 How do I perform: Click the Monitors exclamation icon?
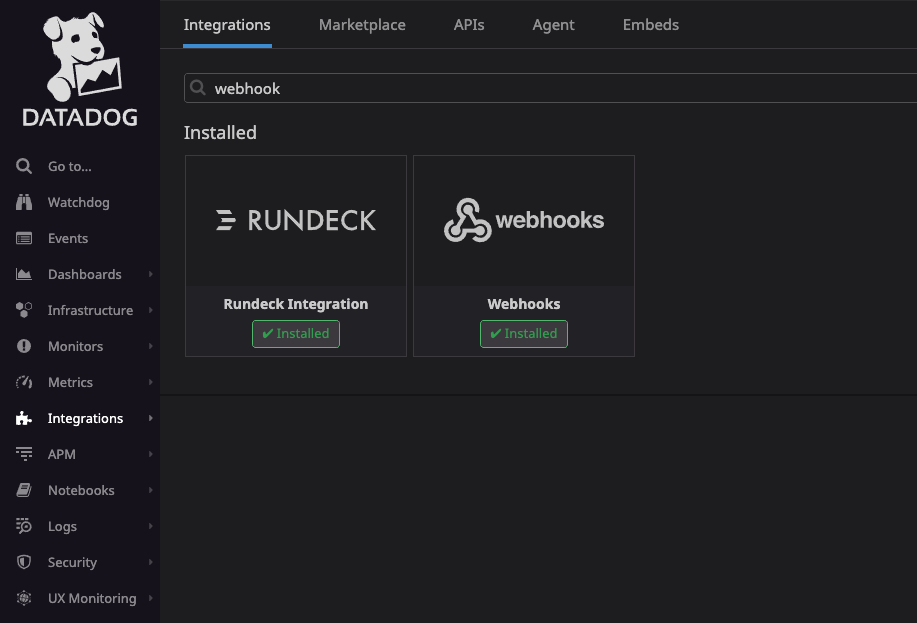click(24, 346)
